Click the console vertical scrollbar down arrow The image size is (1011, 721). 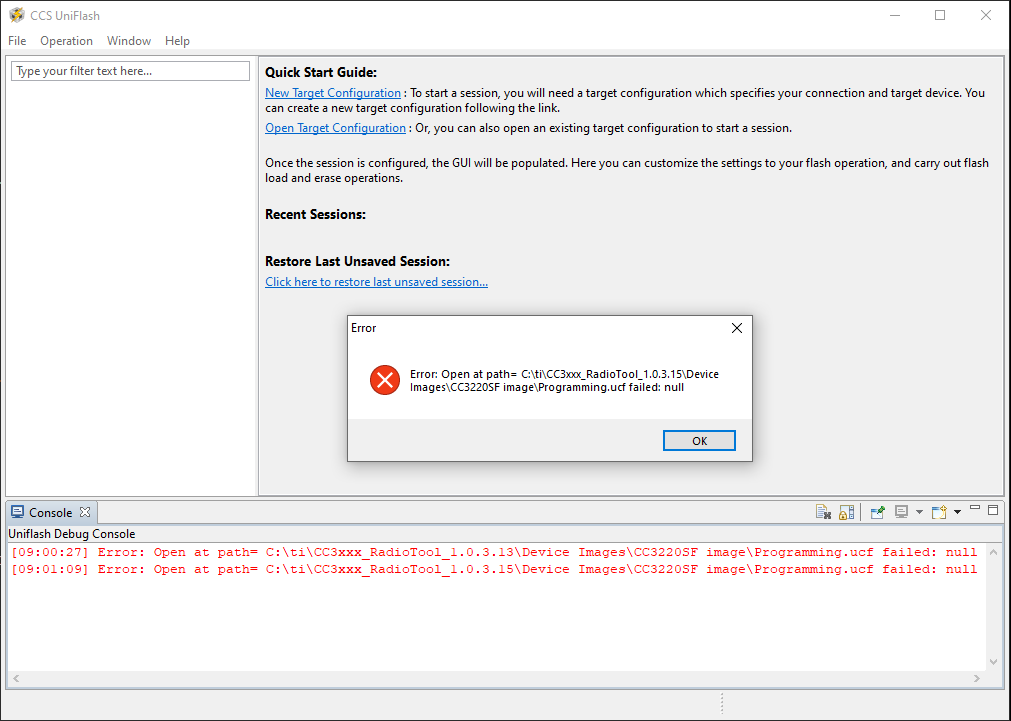click(993, 662)
